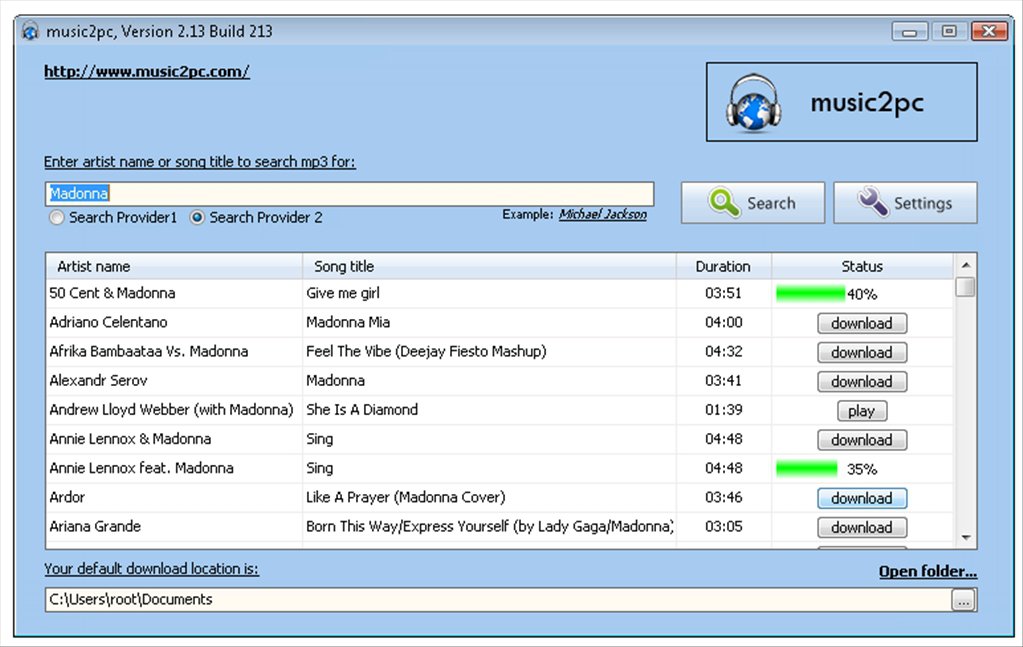Click the search text field containing Madonna
This screenshot has height=647, width=1023.
pyautogui.click(x=349, y=194)
